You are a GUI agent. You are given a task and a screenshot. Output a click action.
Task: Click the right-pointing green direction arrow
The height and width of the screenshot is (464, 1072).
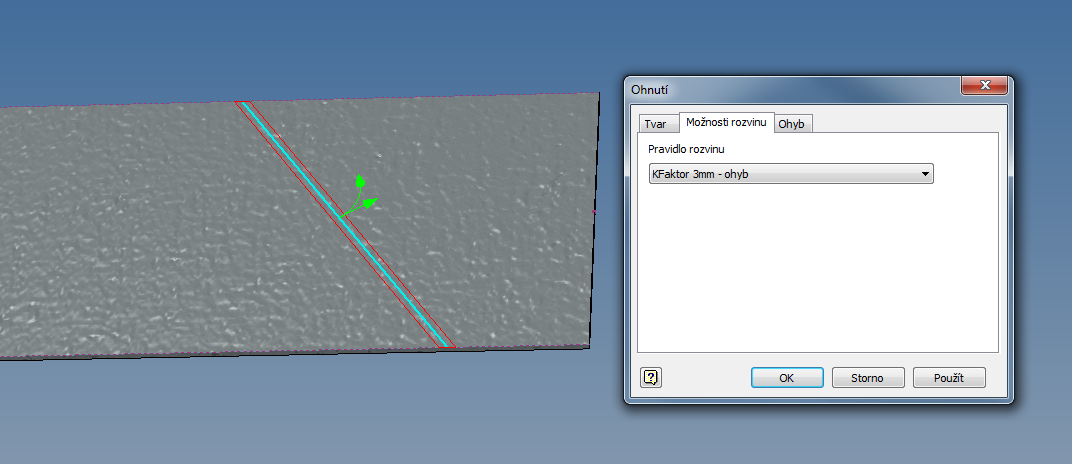pos(368,203)
